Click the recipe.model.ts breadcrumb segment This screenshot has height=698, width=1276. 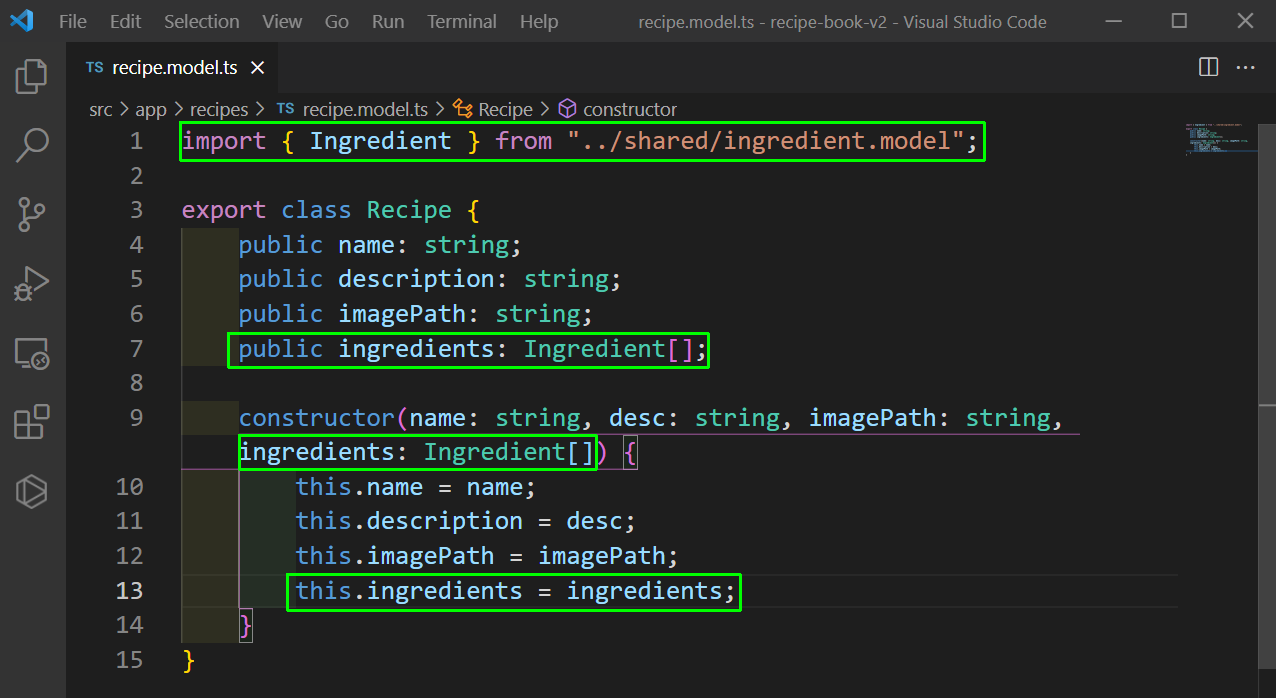coord(353,109)
